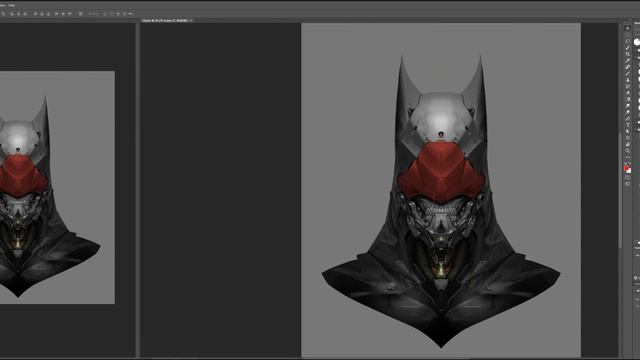This screenshot has height=360, width=640.
Task: Click the large helmet artwork on the right canvas
Action: 441,202
